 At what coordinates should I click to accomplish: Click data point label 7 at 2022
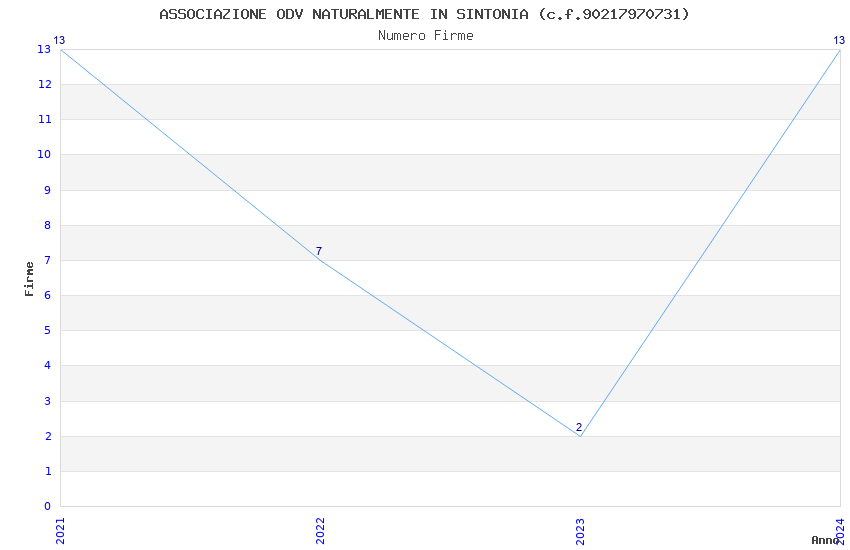319,251
